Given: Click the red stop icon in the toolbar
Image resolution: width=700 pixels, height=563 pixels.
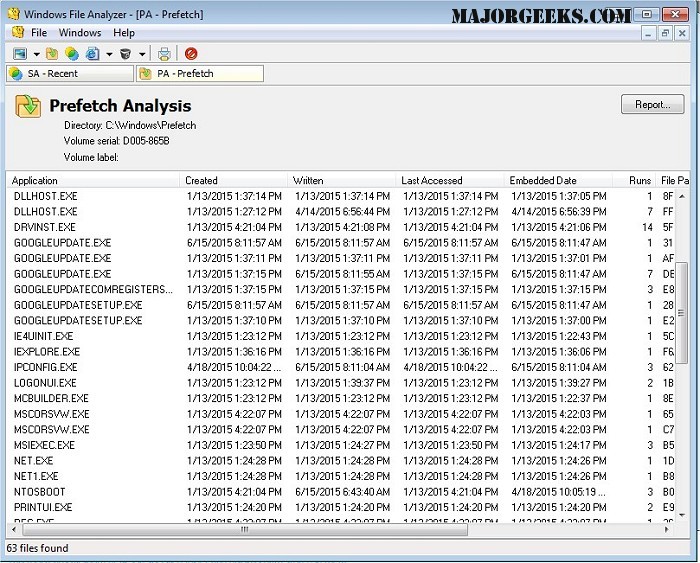Looking at the screenshot, I should 191,54.
